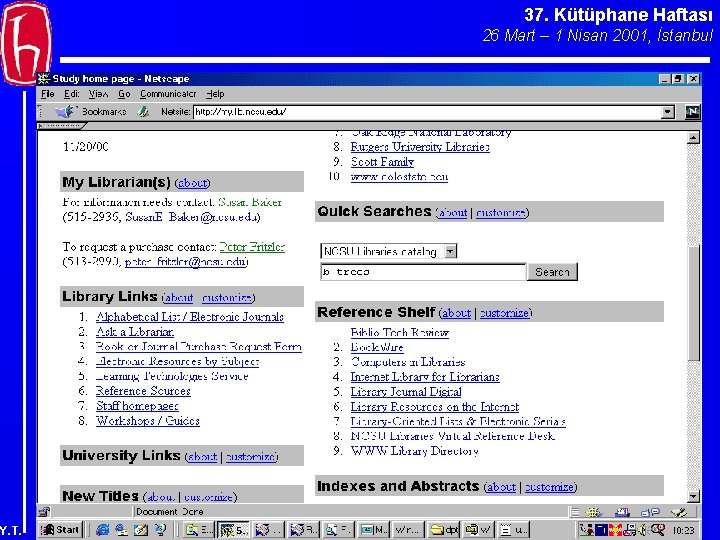Click 'Computers in Libraries' list entry
Image resolution: width=720 pixels, height=540 pixels.
(x=408, y=362)
